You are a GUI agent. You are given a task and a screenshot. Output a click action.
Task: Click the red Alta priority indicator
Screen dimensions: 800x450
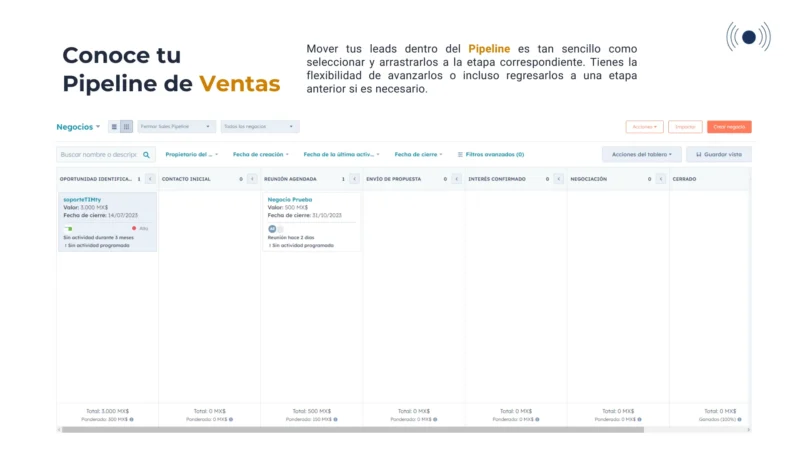[134, 229]
